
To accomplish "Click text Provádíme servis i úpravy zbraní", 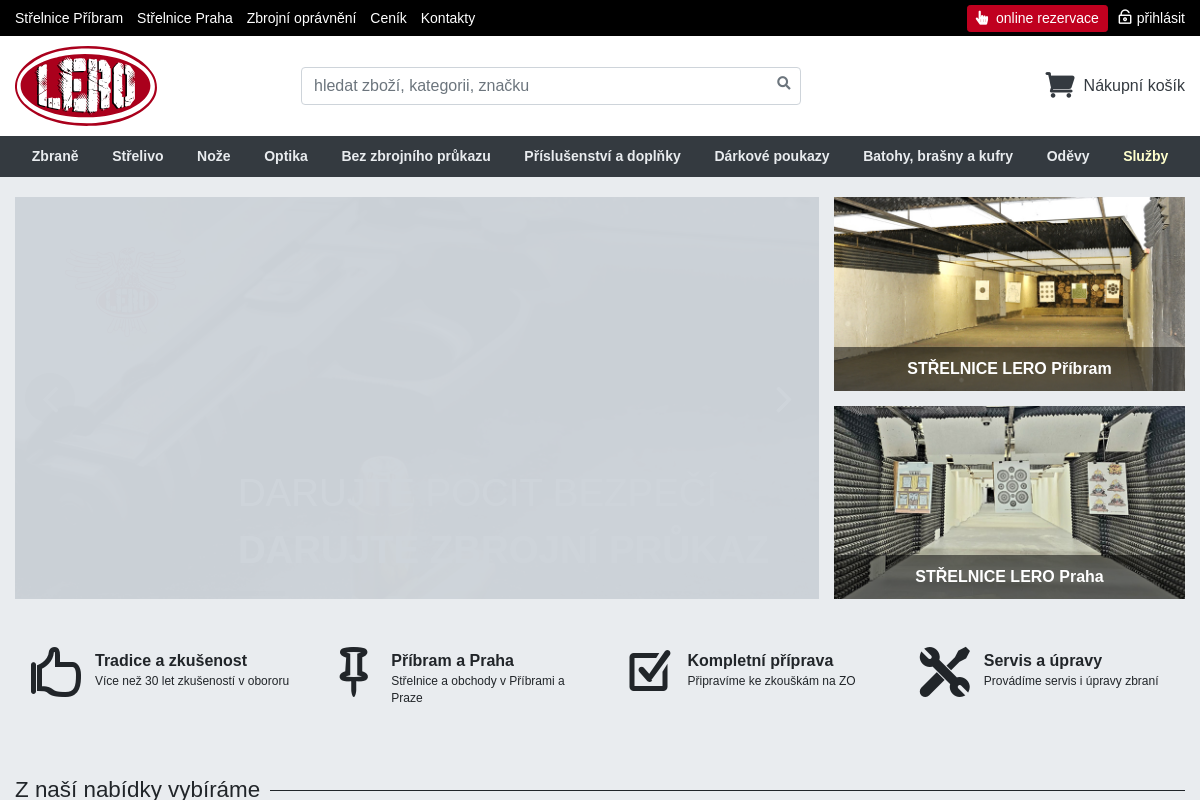I will (x=1071, y=681).
